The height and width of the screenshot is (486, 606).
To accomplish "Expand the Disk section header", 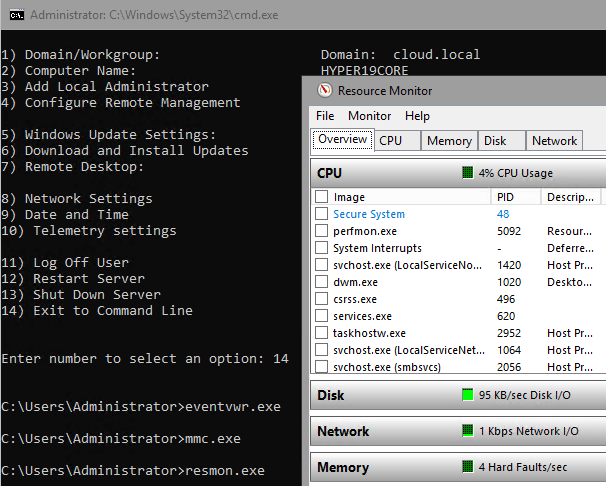I will pyautogui.click(x=458, y=395).
